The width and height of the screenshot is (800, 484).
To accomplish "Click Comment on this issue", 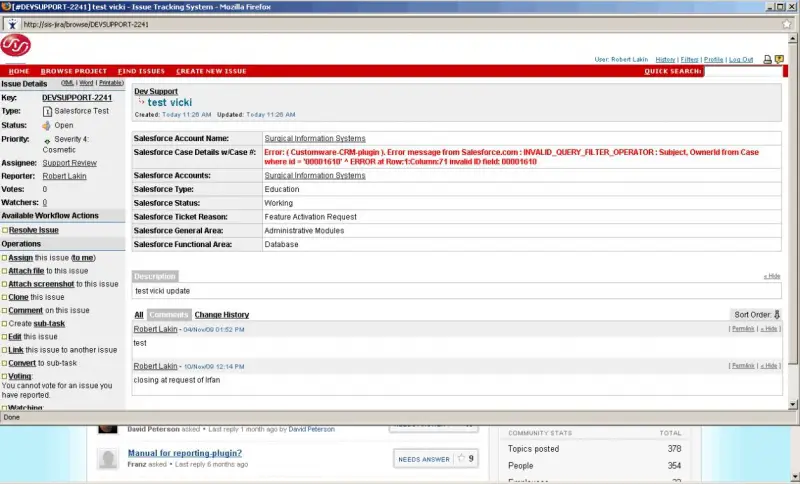I will pos(26,310).
